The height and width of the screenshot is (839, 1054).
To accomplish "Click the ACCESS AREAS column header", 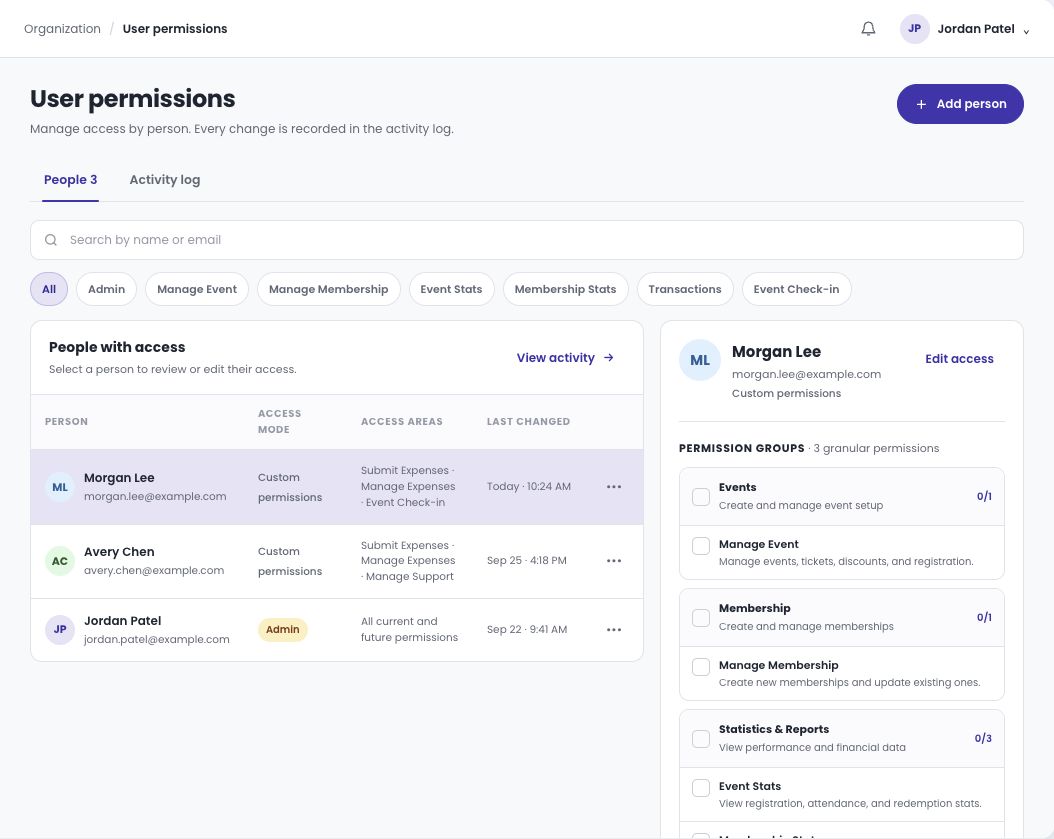I will click(x=402, y=422).
